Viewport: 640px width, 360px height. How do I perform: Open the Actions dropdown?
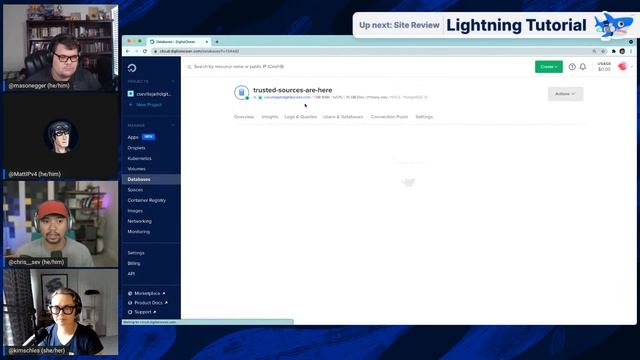point(565,94)
